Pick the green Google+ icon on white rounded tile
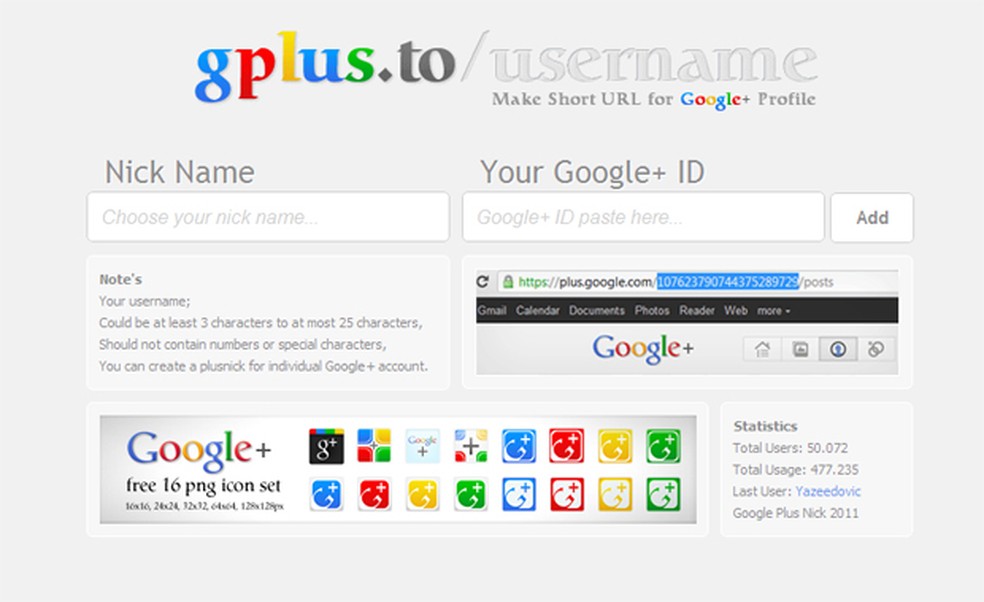Viewport: 984px width, 602px height. [471, 495]
